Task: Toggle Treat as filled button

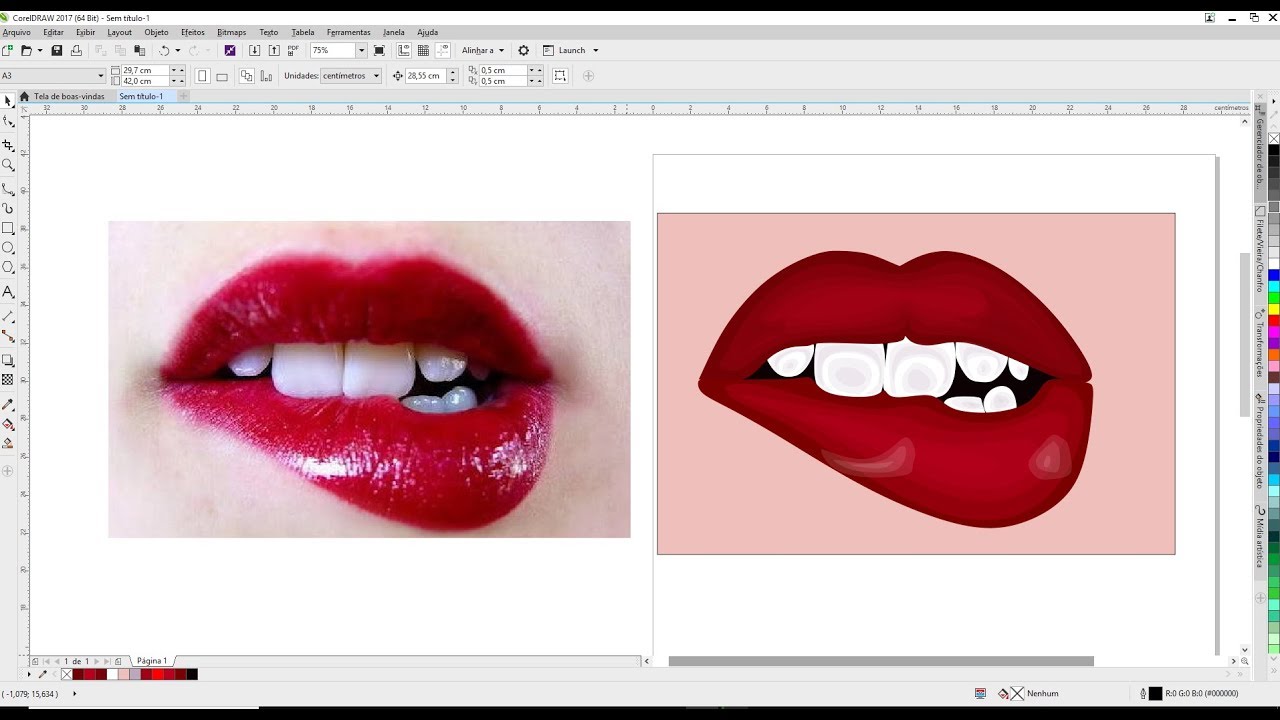Action: (x=560, y=76)
